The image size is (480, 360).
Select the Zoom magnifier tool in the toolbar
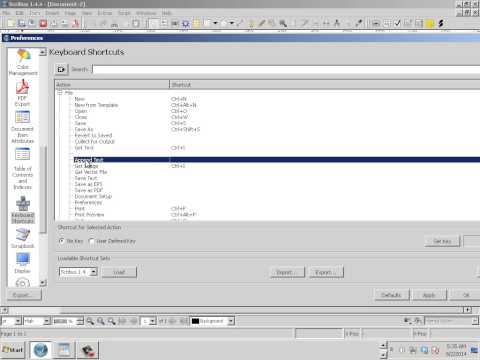[283, 23]
